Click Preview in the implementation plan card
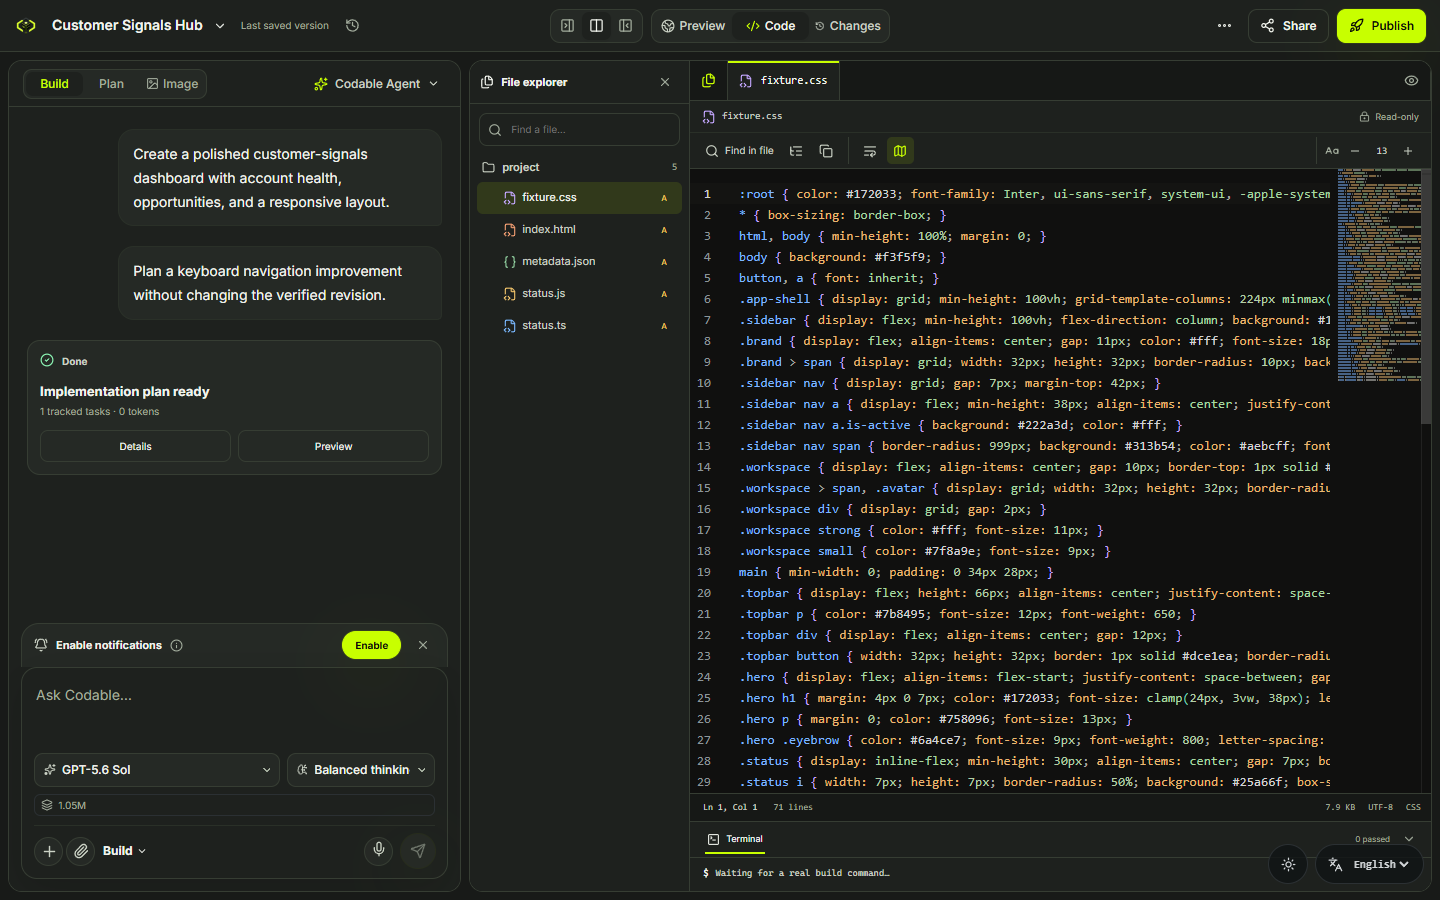Screen dimensions: 1440x900 tap(333, 446)
